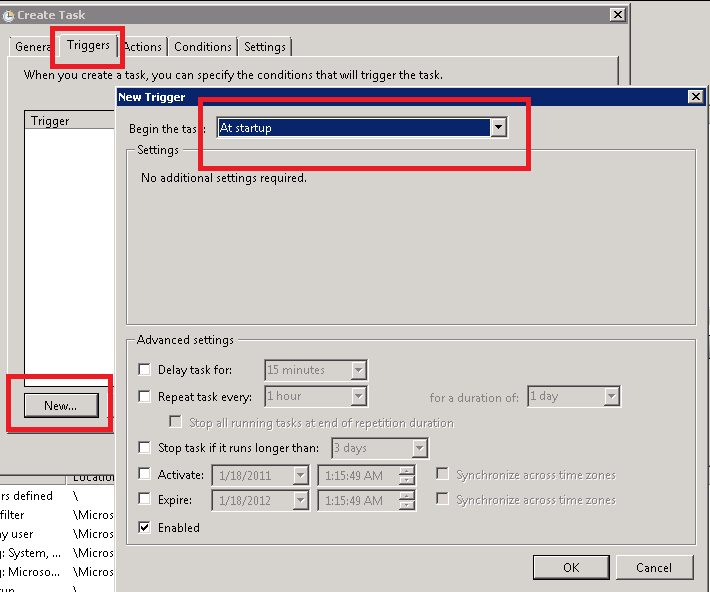Open the Actions tab
This screenshot has height=592, width=710.
point(143,47)
